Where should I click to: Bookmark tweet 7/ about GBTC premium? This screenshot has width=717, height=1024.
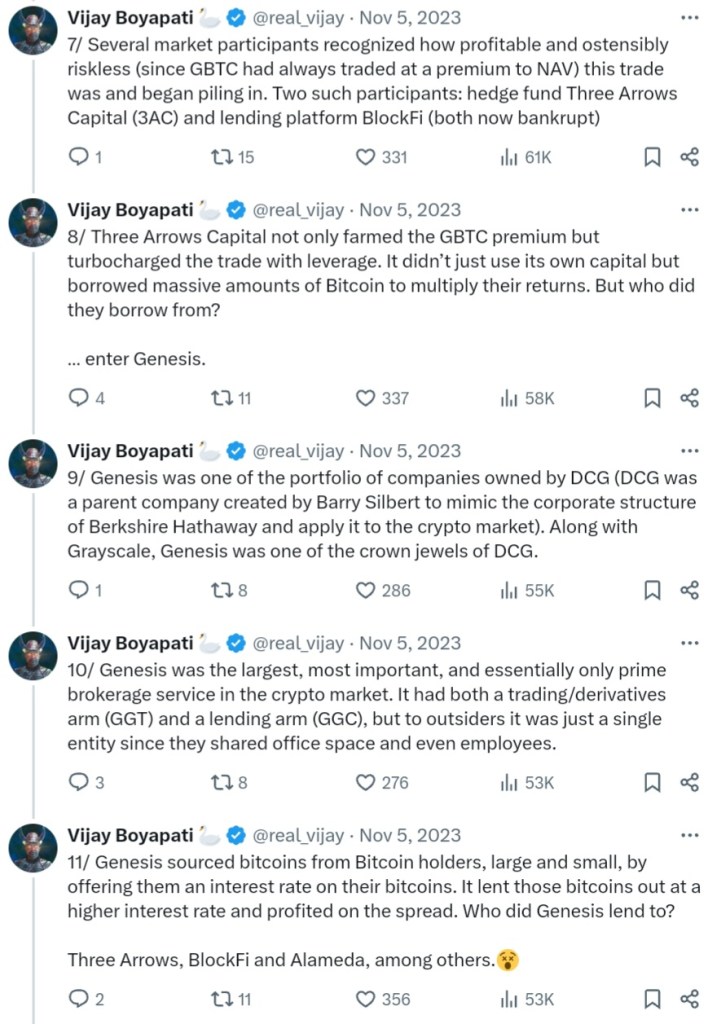(x=651, y=157)
